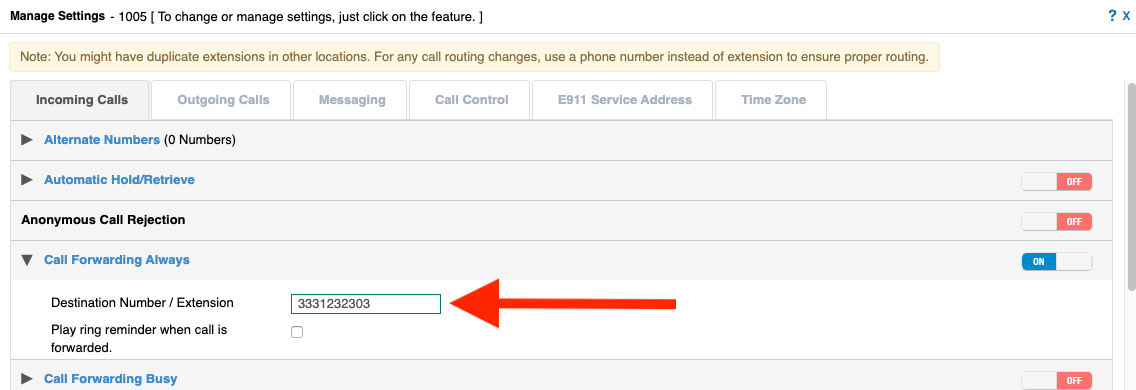Image resolution: width=1136 pixels, height=390 pixels.
Task: Click the Alternate Numbers link
Action: (102, 140)
